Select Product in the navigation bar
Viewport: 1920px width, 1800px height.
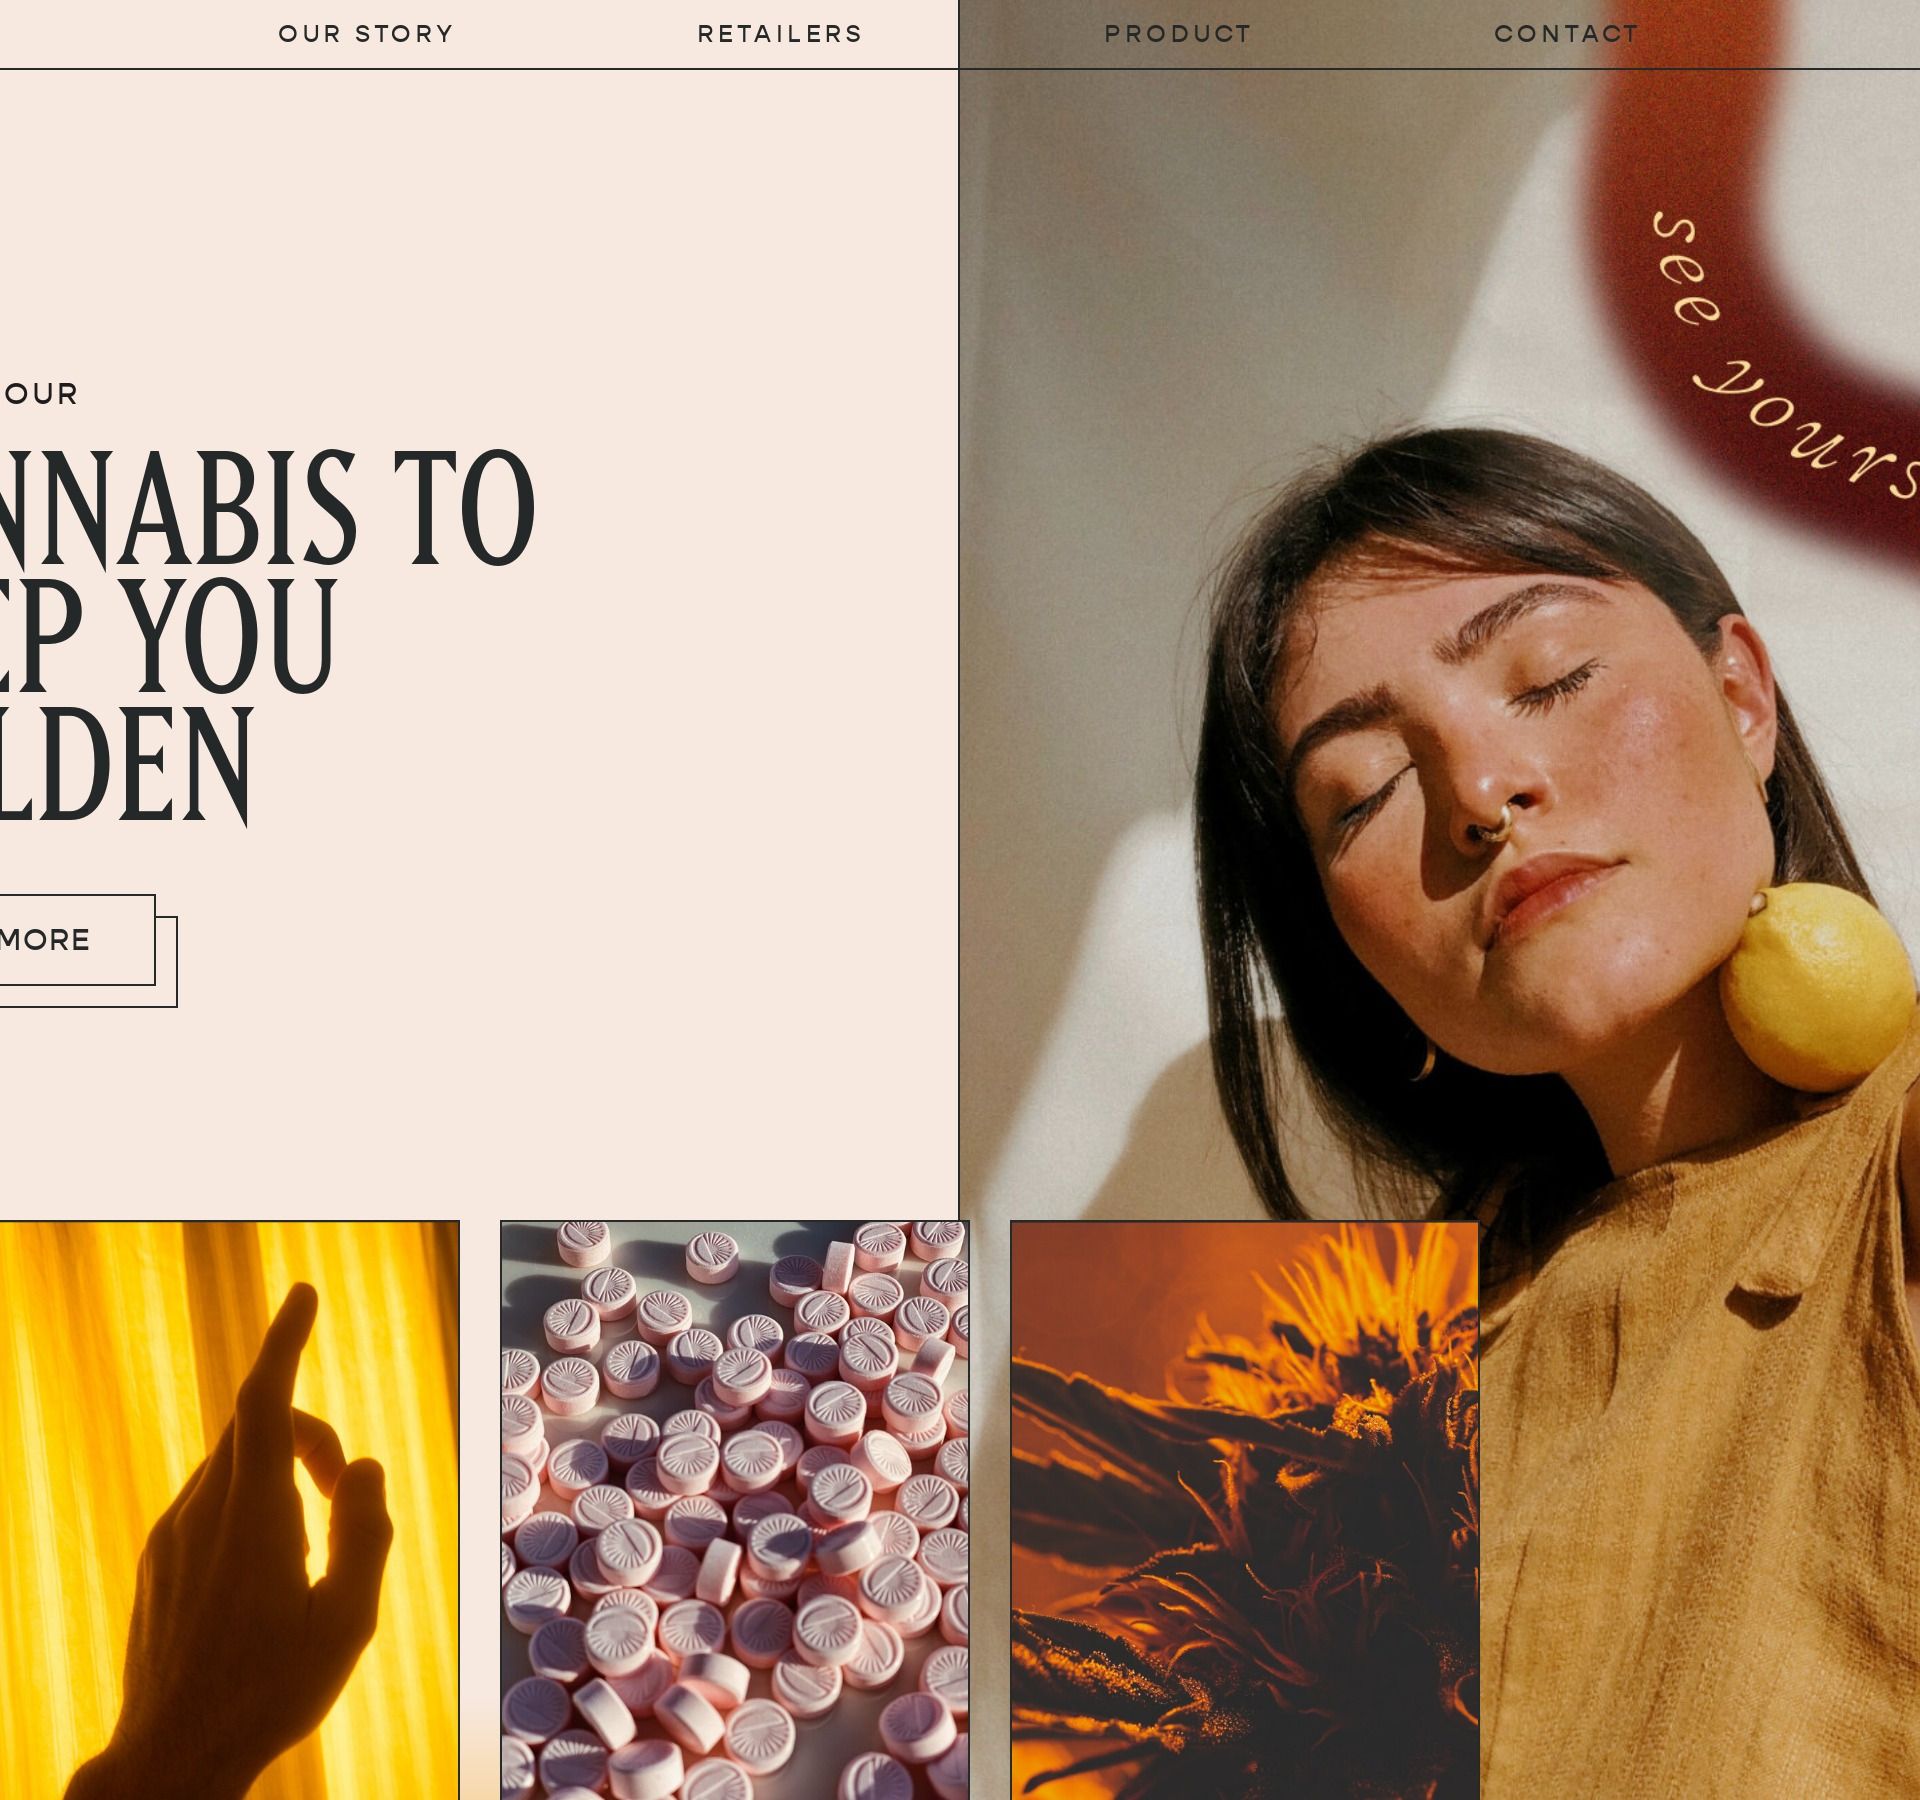(x=1178, y=34)
